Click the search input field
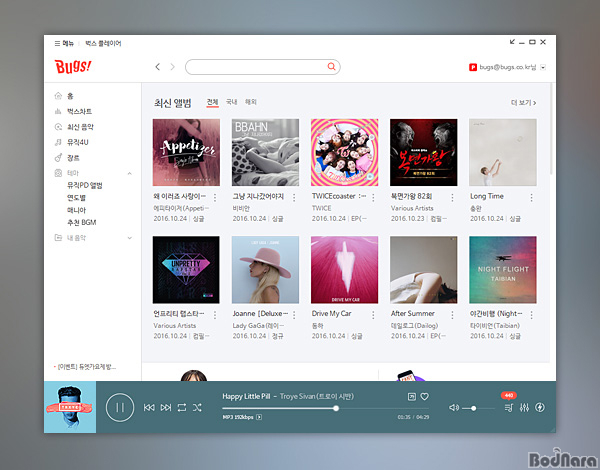The image size is (600, 470). [262, 67]
